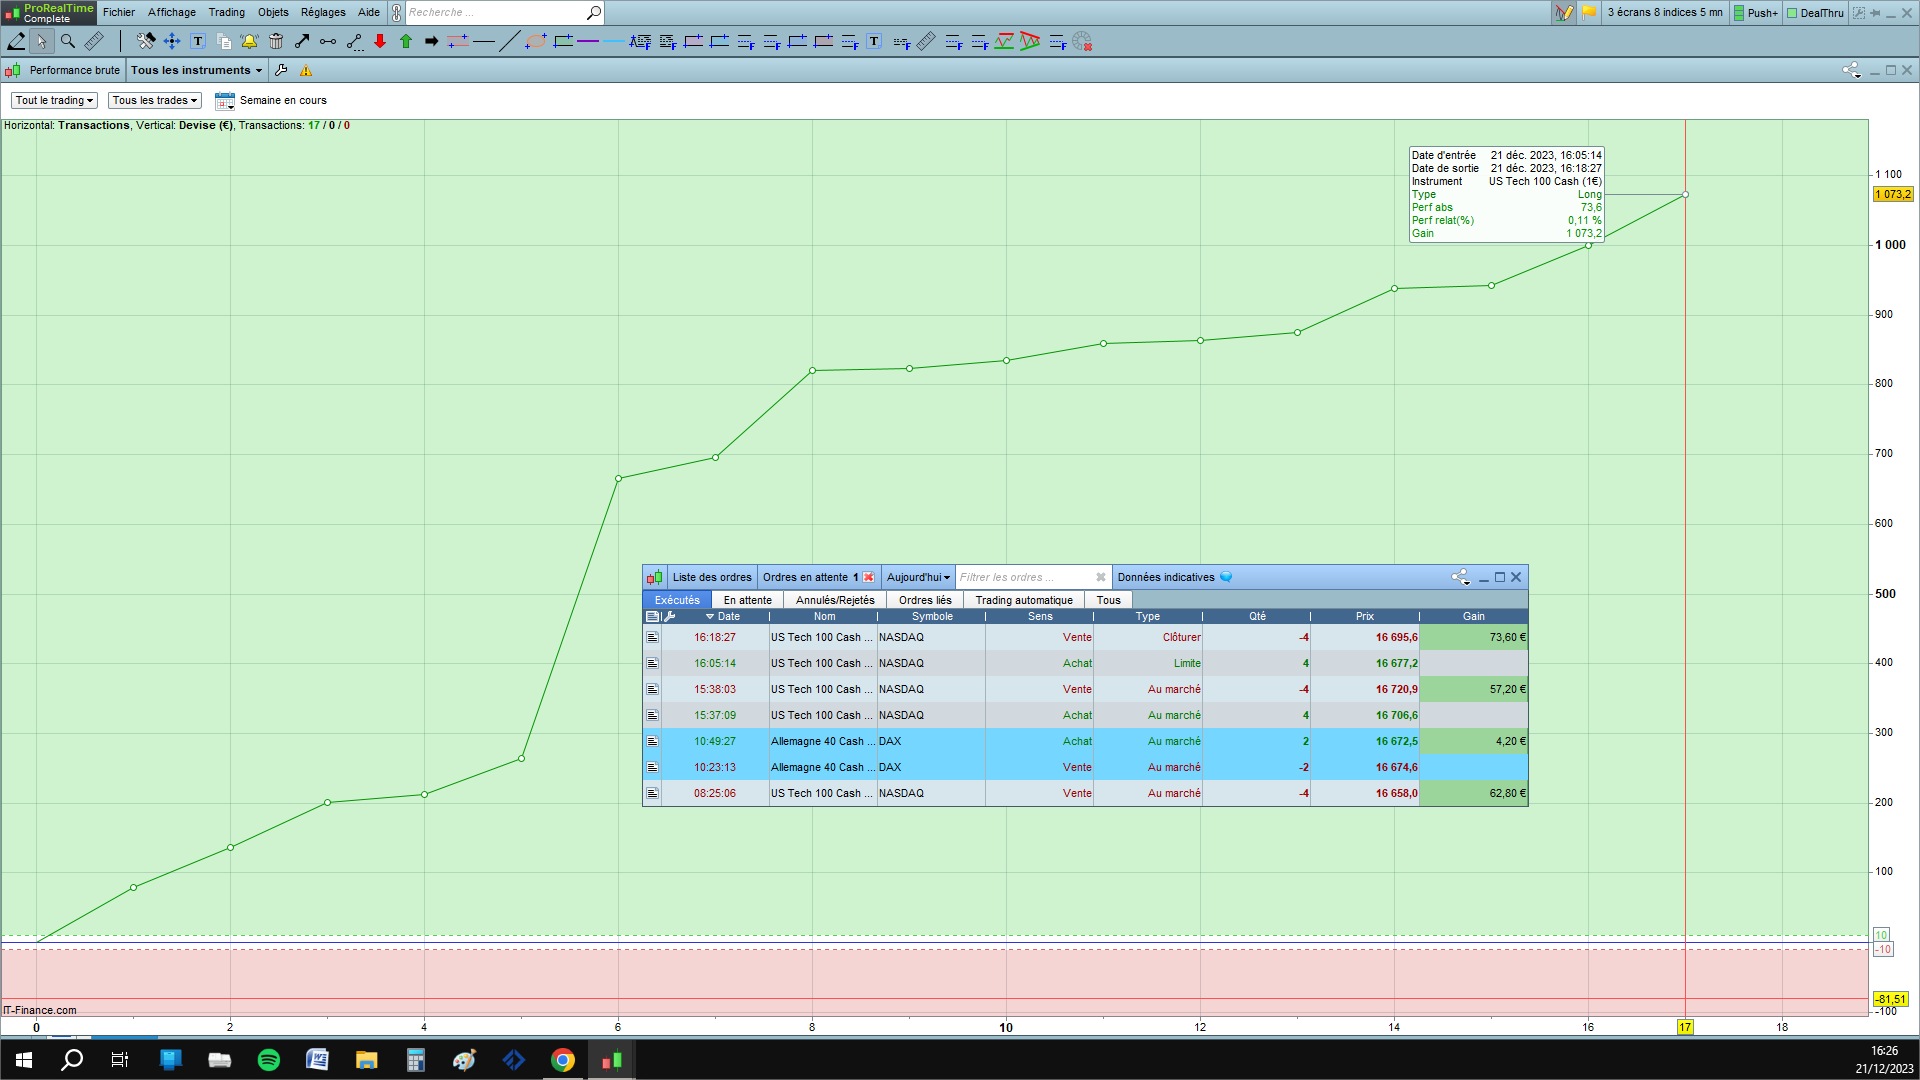Click the yellow warning triangle icon
This screenshot has height=1080, width=1920.
(306, 70)
